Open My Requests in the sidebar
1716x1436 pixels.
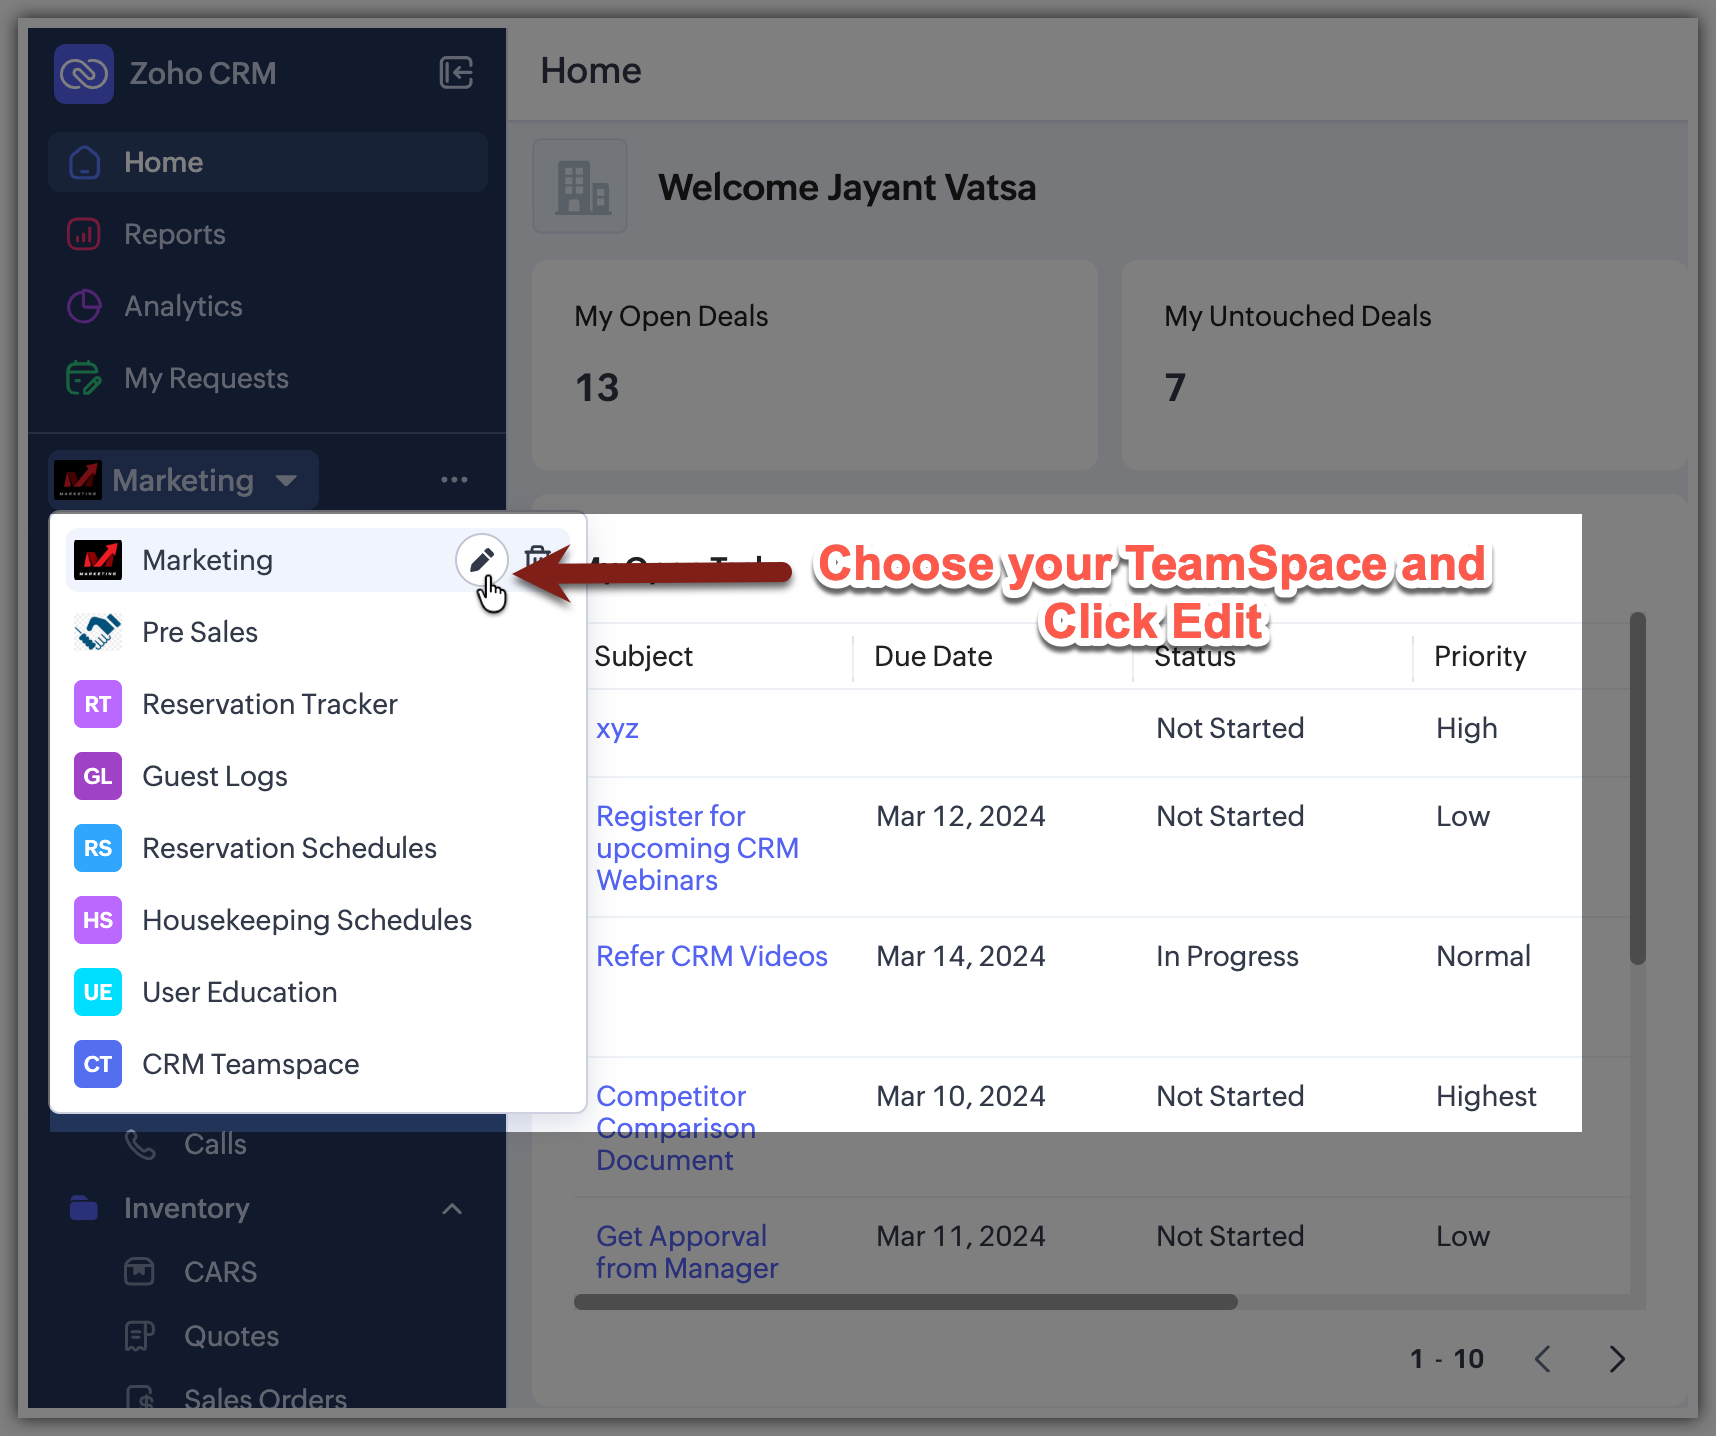[x=206, y=378]
